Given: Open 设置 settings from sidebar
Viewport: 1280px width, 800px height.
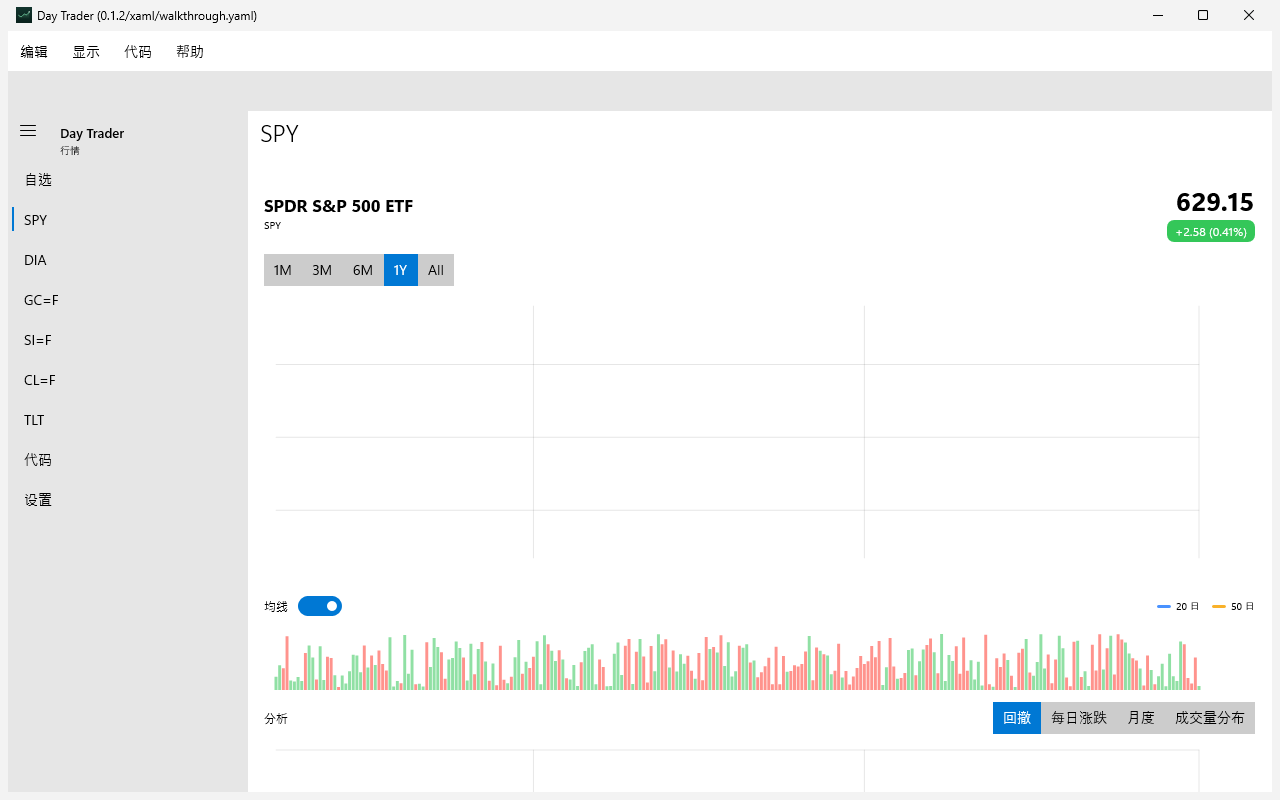Looking at the screenshot, I should pyautogui.click(x=128, y=500).
